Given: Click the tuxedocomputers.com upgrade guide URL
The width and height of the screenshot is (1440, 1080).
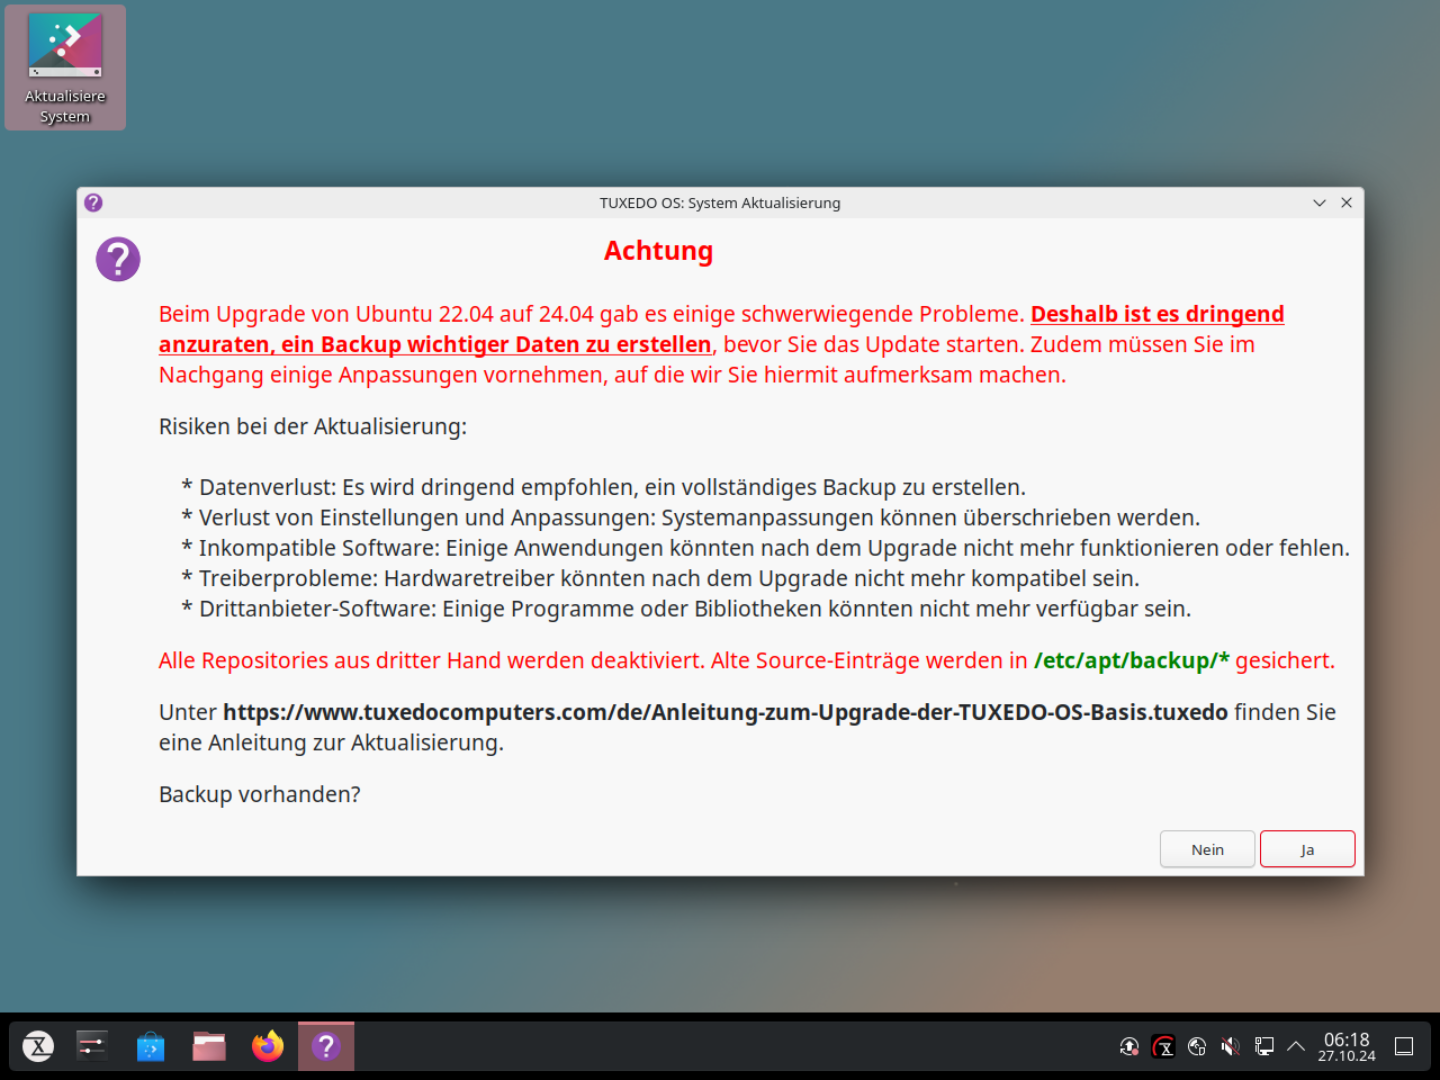Looking at the screenshot, I should click(725, 712).
